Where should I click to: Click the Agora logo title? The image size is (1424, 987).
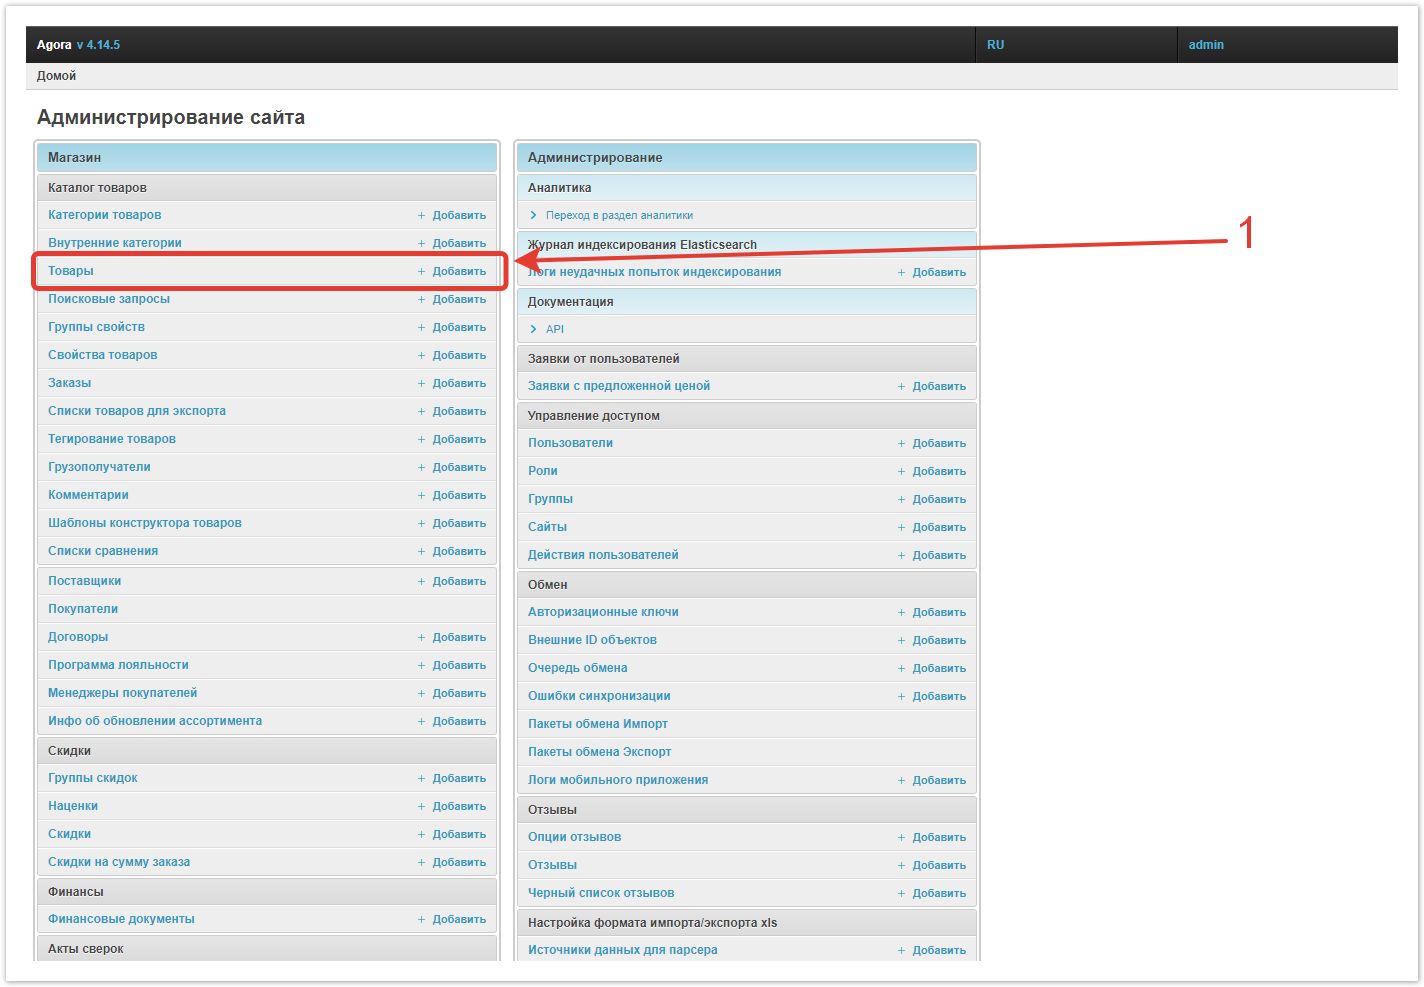54,45
